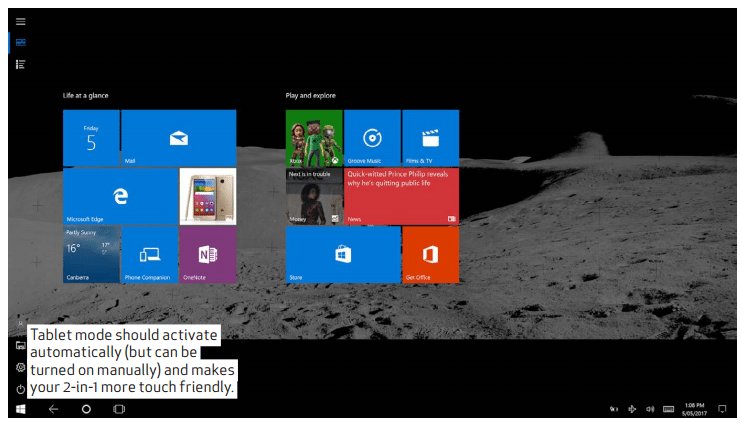The height and width of the screenshot is (423, 742).
Task: Click the taskbar clock showing 1:08 PM
Action: click(695, 409)
